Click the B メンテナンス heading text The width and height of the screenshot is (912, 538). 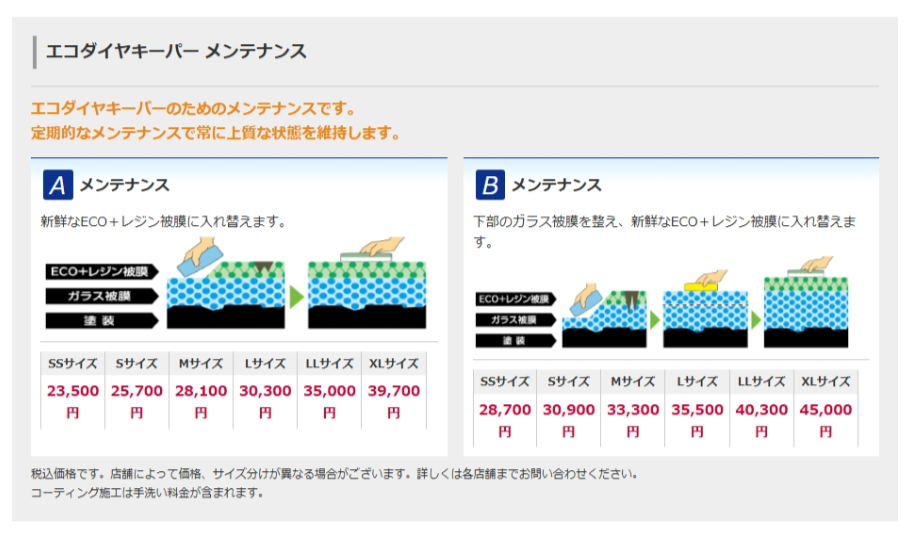[556, 185]
